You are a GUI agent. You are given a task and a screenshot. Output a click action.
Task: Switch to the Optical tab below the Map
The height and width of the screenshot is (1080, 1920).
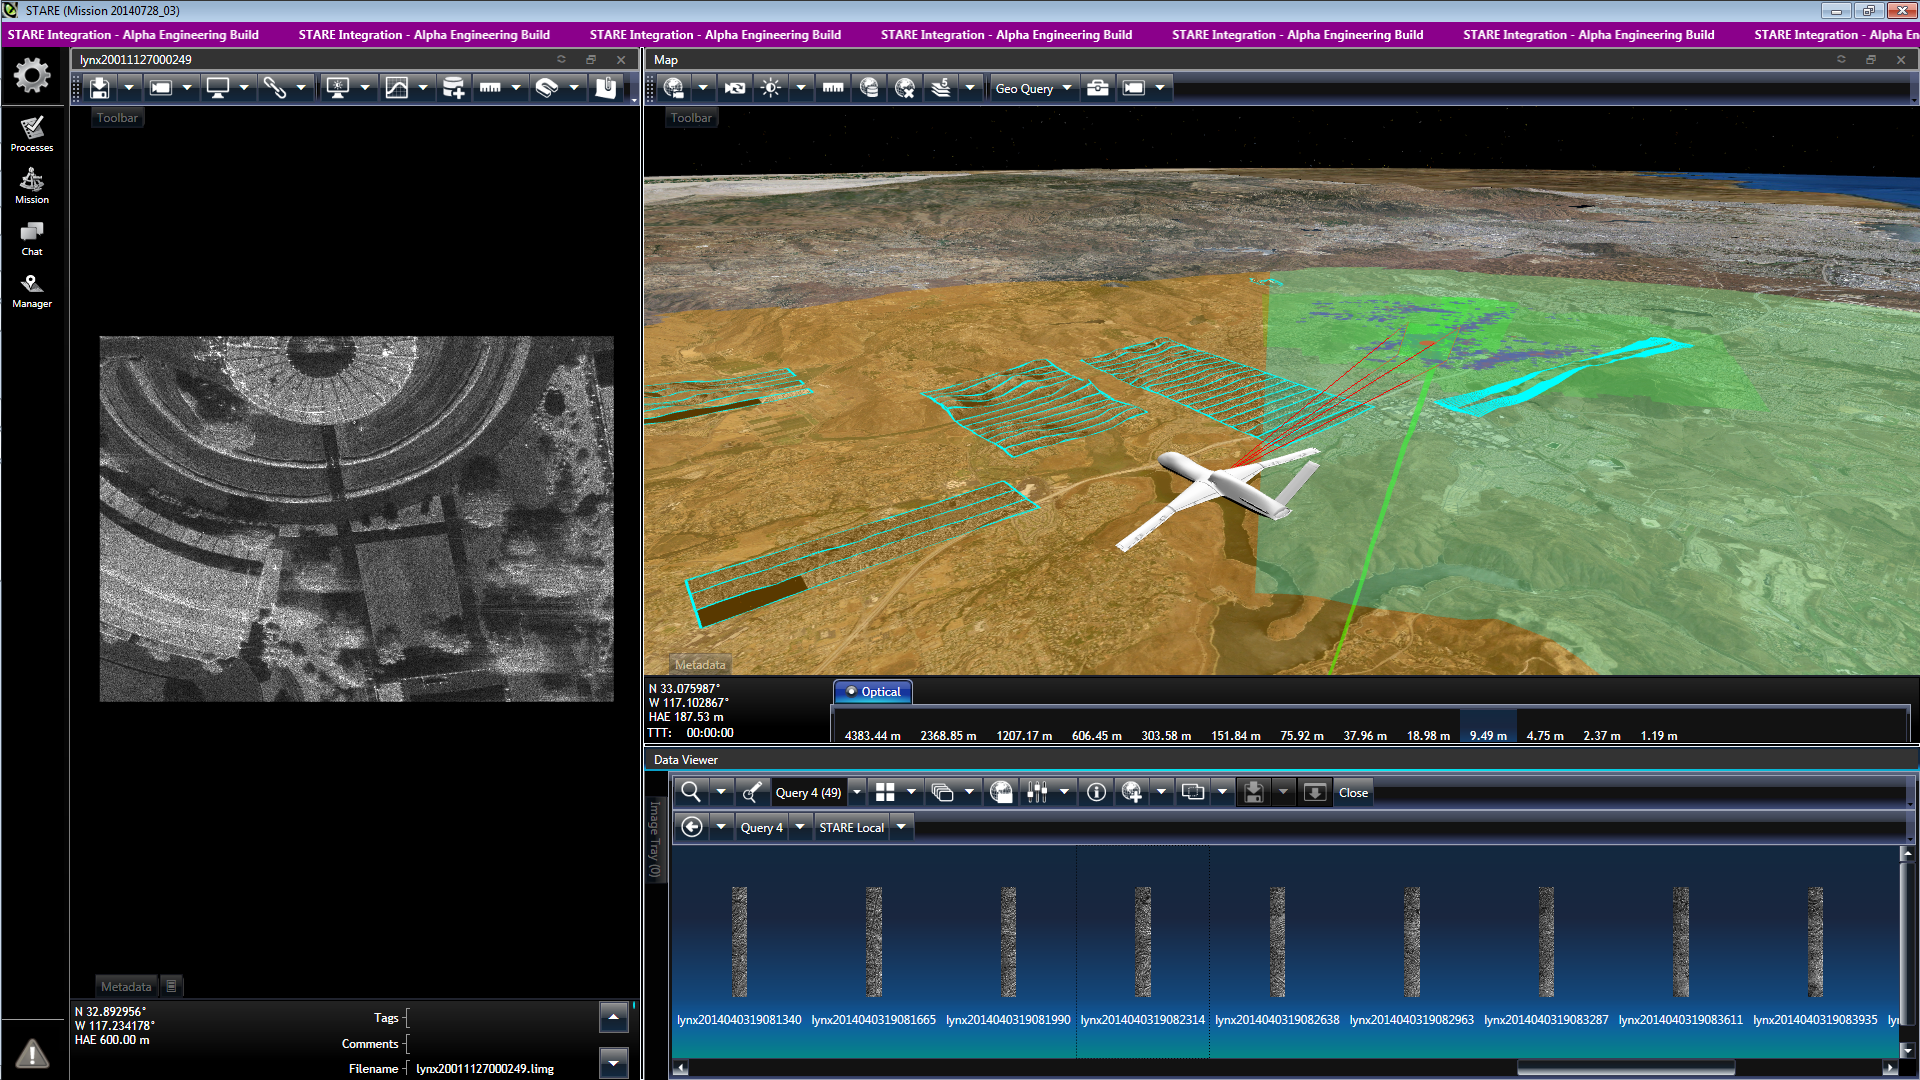coord(872,691)
